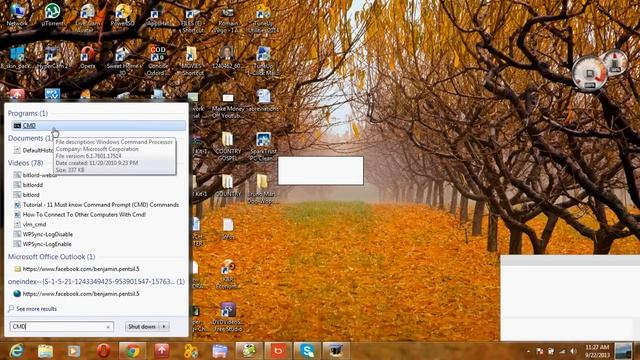Viewport: 640px width, 360px height.
Task: Open How To Connect To Other Computers With Cmd
Action: (x=80, y=214)
